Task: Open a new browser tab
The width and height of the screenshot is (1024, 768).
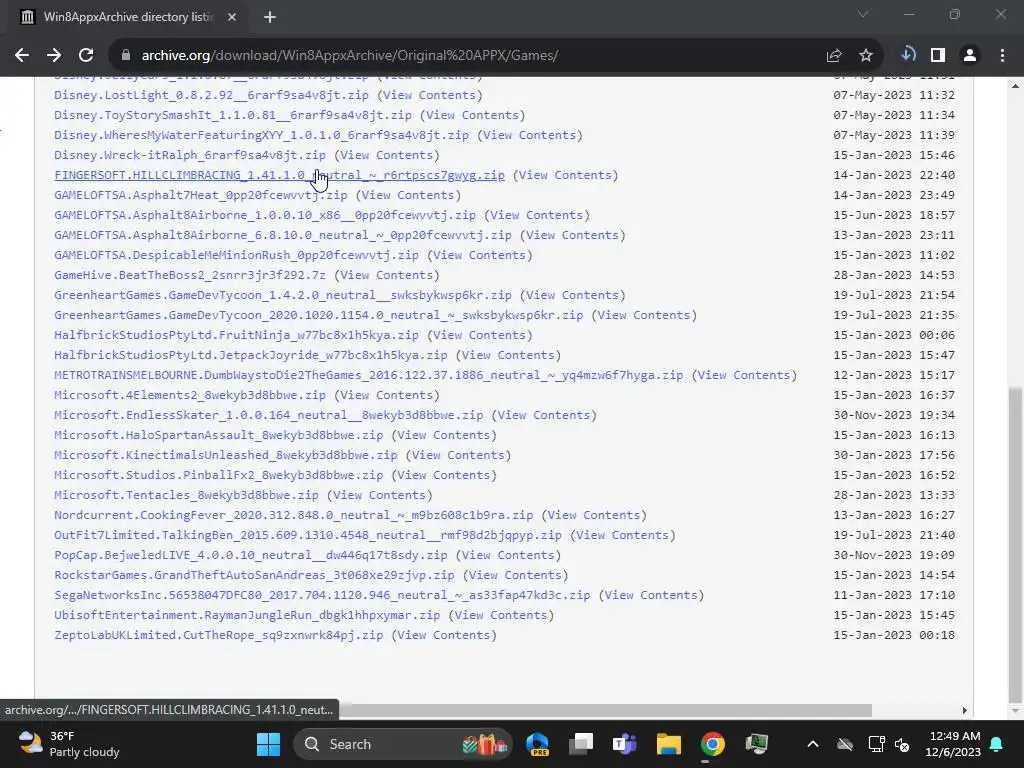Action: pos(270,17)
